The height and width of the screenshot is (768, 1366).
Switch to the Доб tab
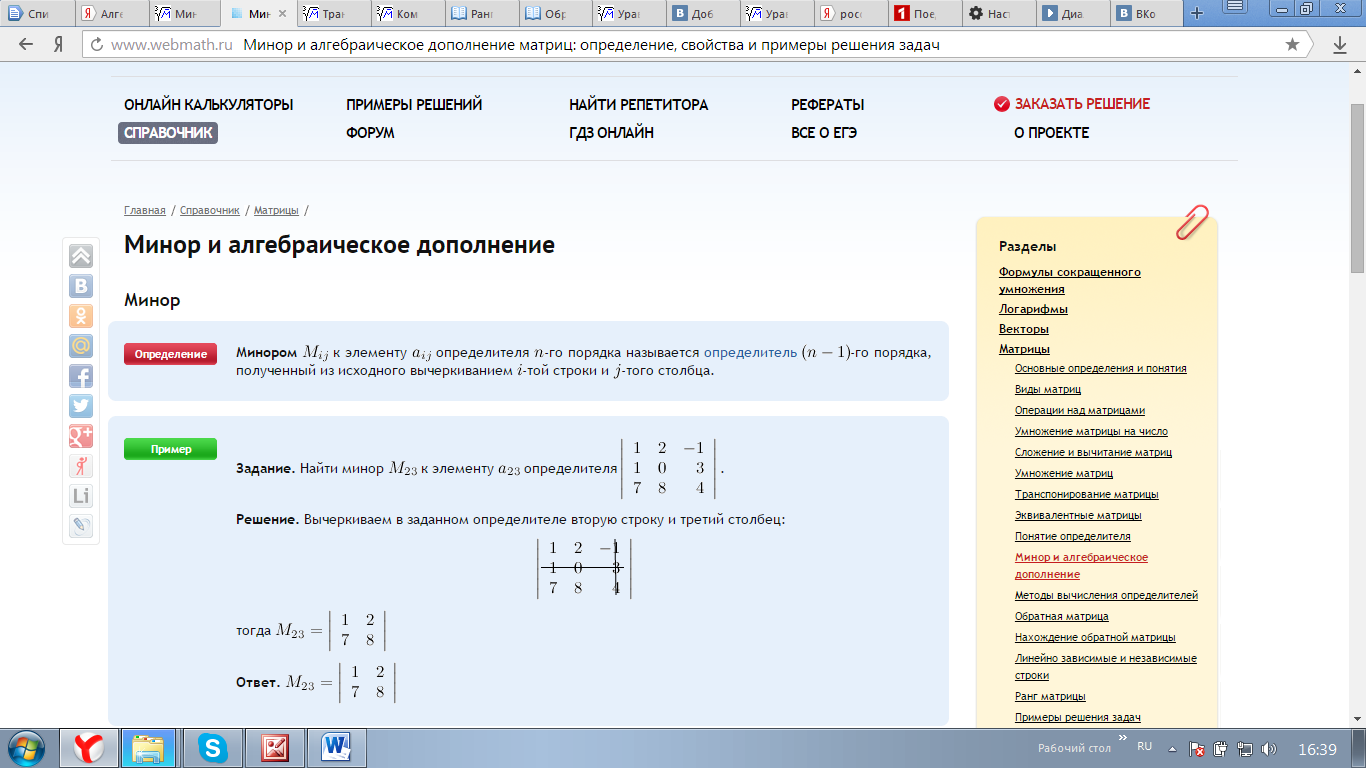(x=704, y=14)
